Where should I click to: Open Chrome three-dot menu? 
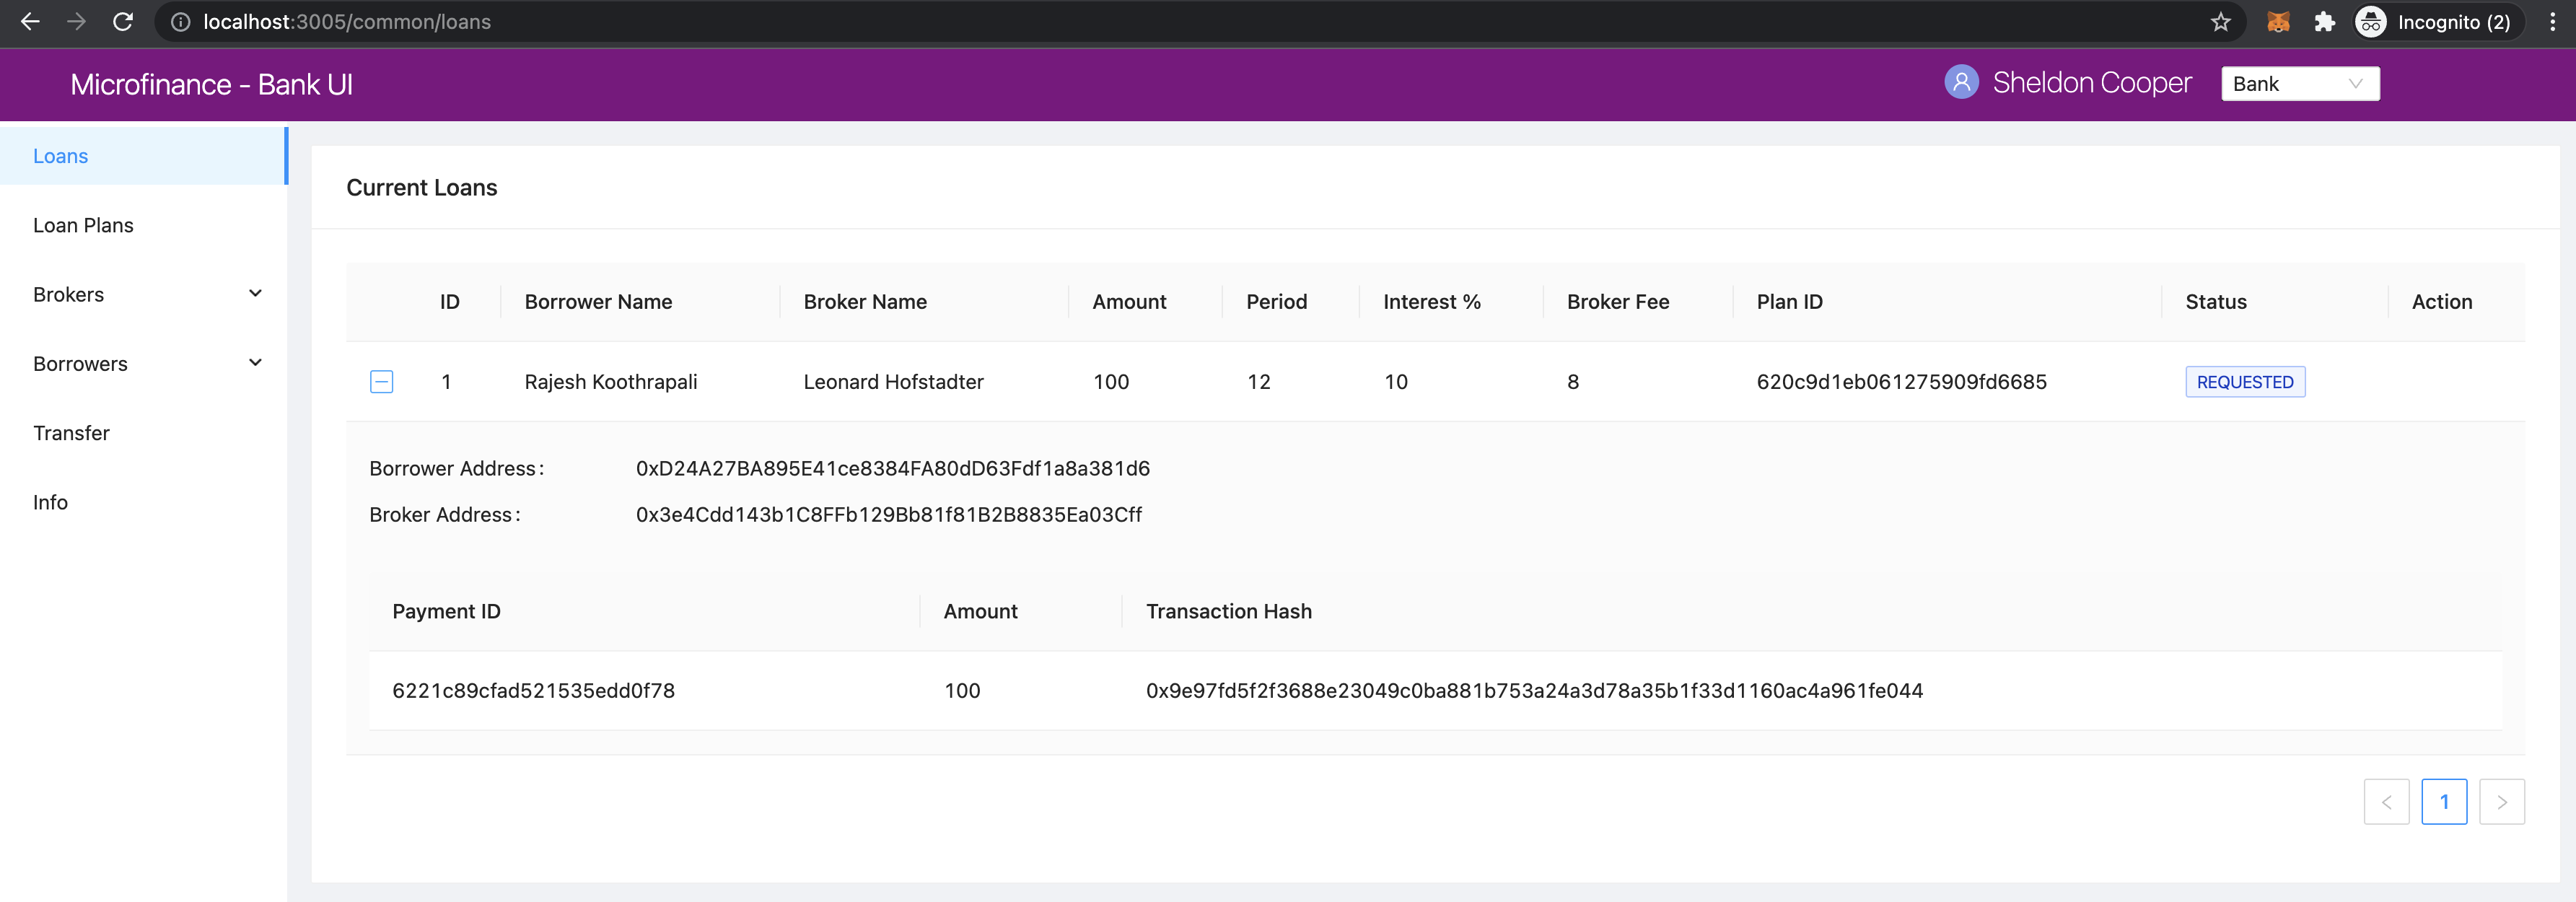click(2552, 22)
